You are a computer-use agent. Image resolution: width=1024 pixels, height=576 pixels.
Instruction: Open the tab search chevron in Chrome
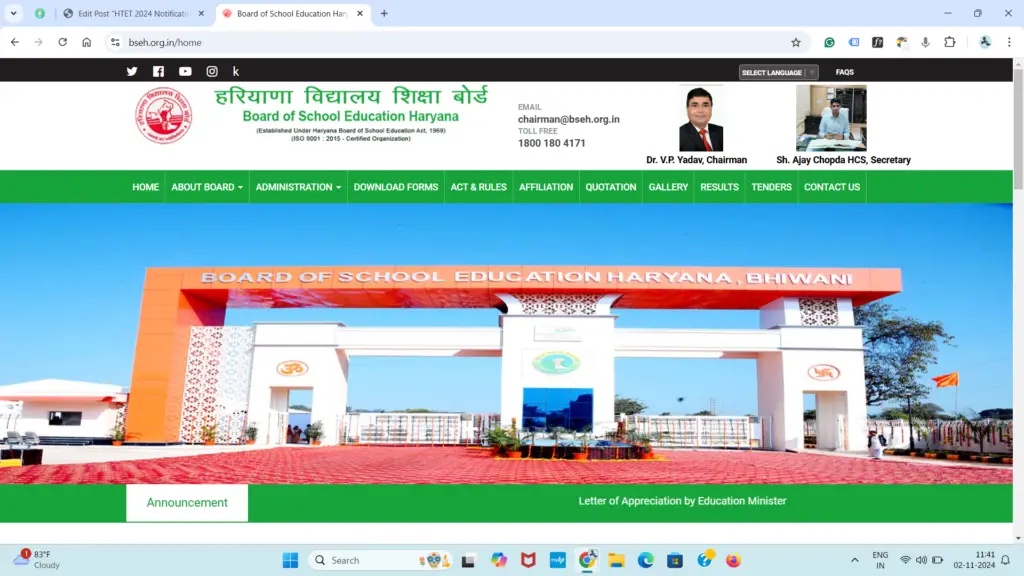click(13, 13)
